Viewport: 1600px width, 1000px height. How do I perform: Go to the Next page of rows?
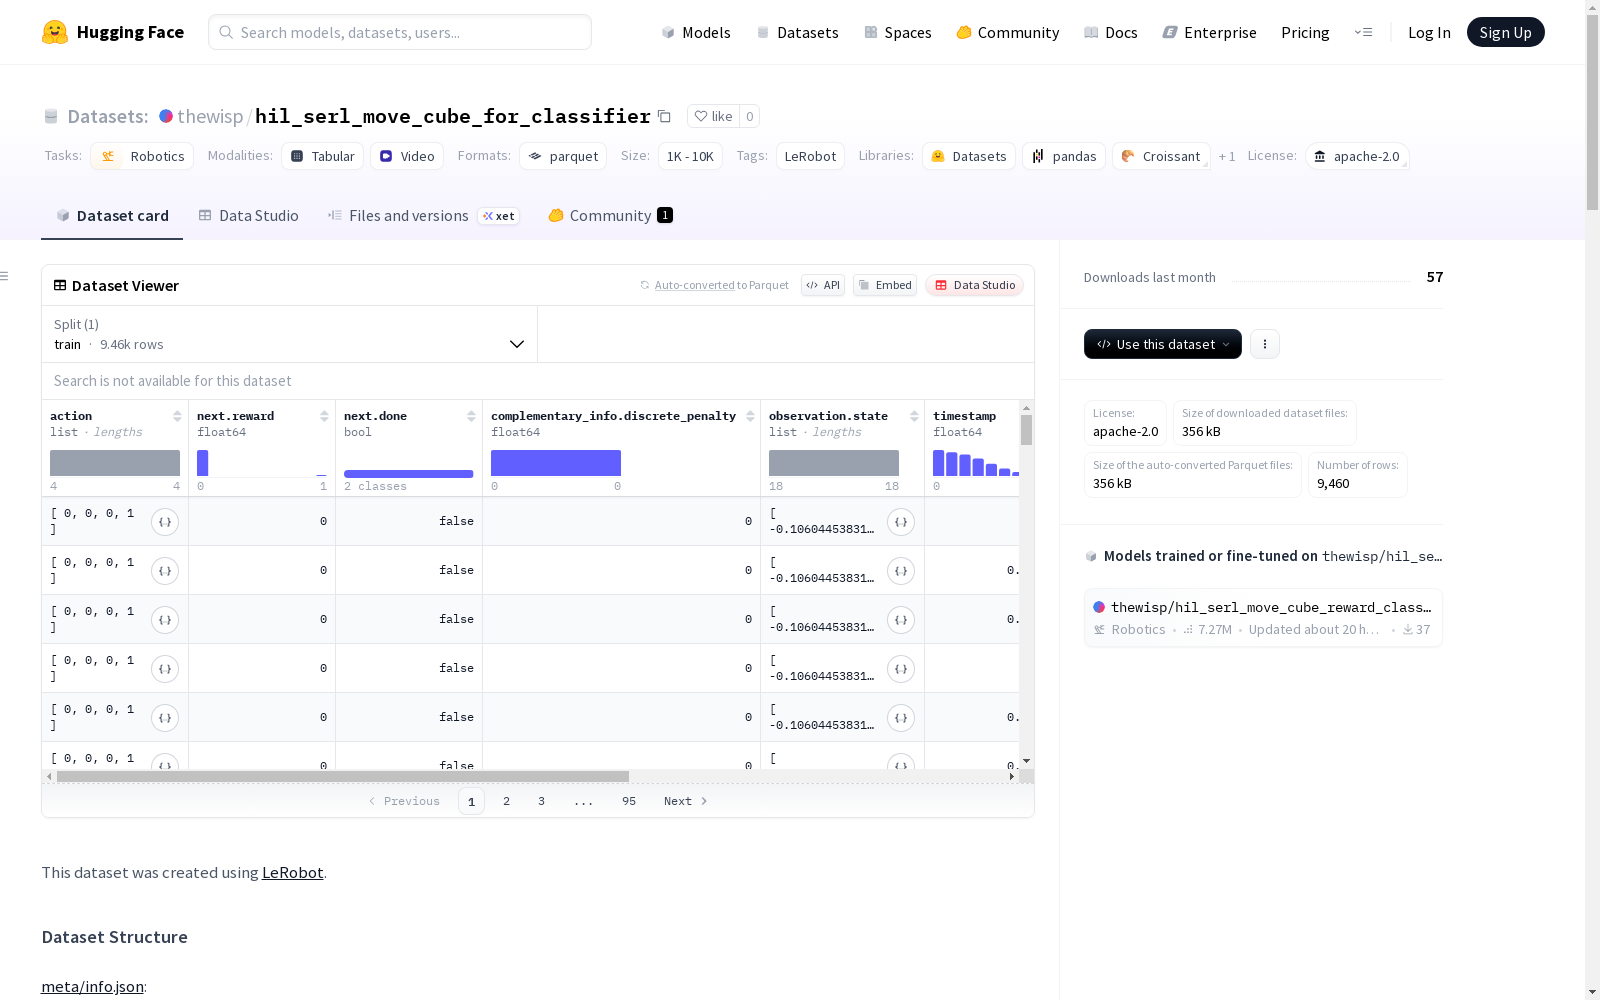(x=686, y=801)
